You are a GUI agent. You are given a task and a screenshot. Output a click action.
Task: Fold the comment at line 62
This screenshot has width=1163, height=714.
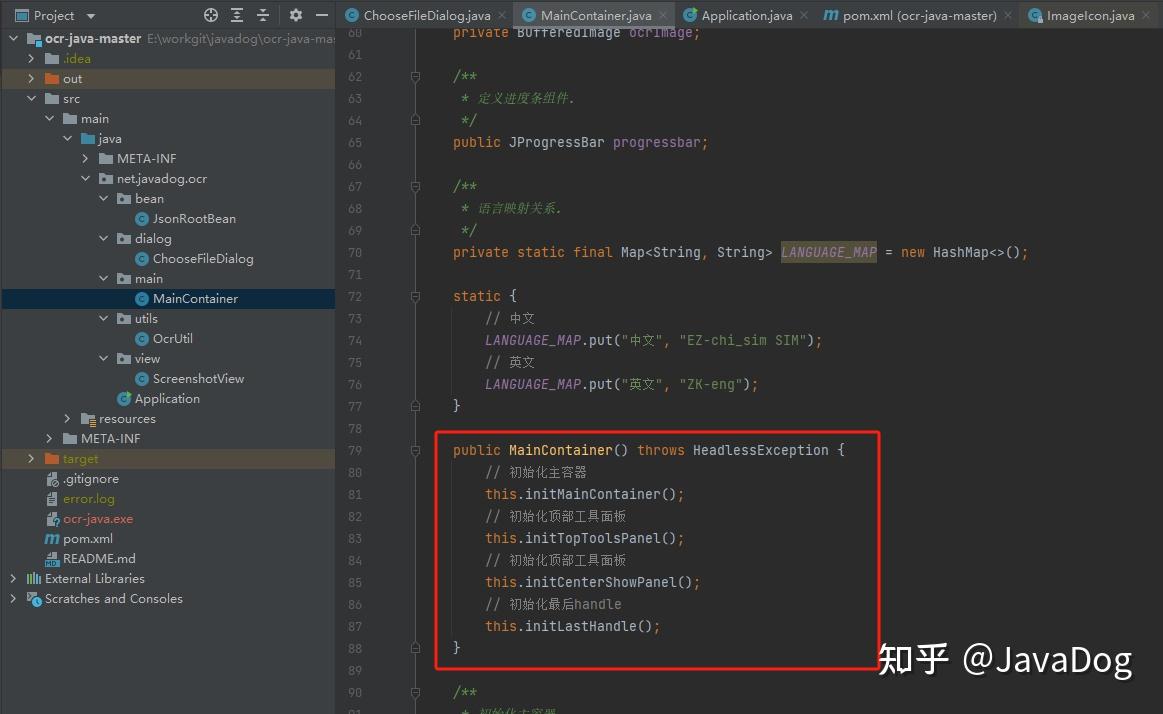click(415, 76)
